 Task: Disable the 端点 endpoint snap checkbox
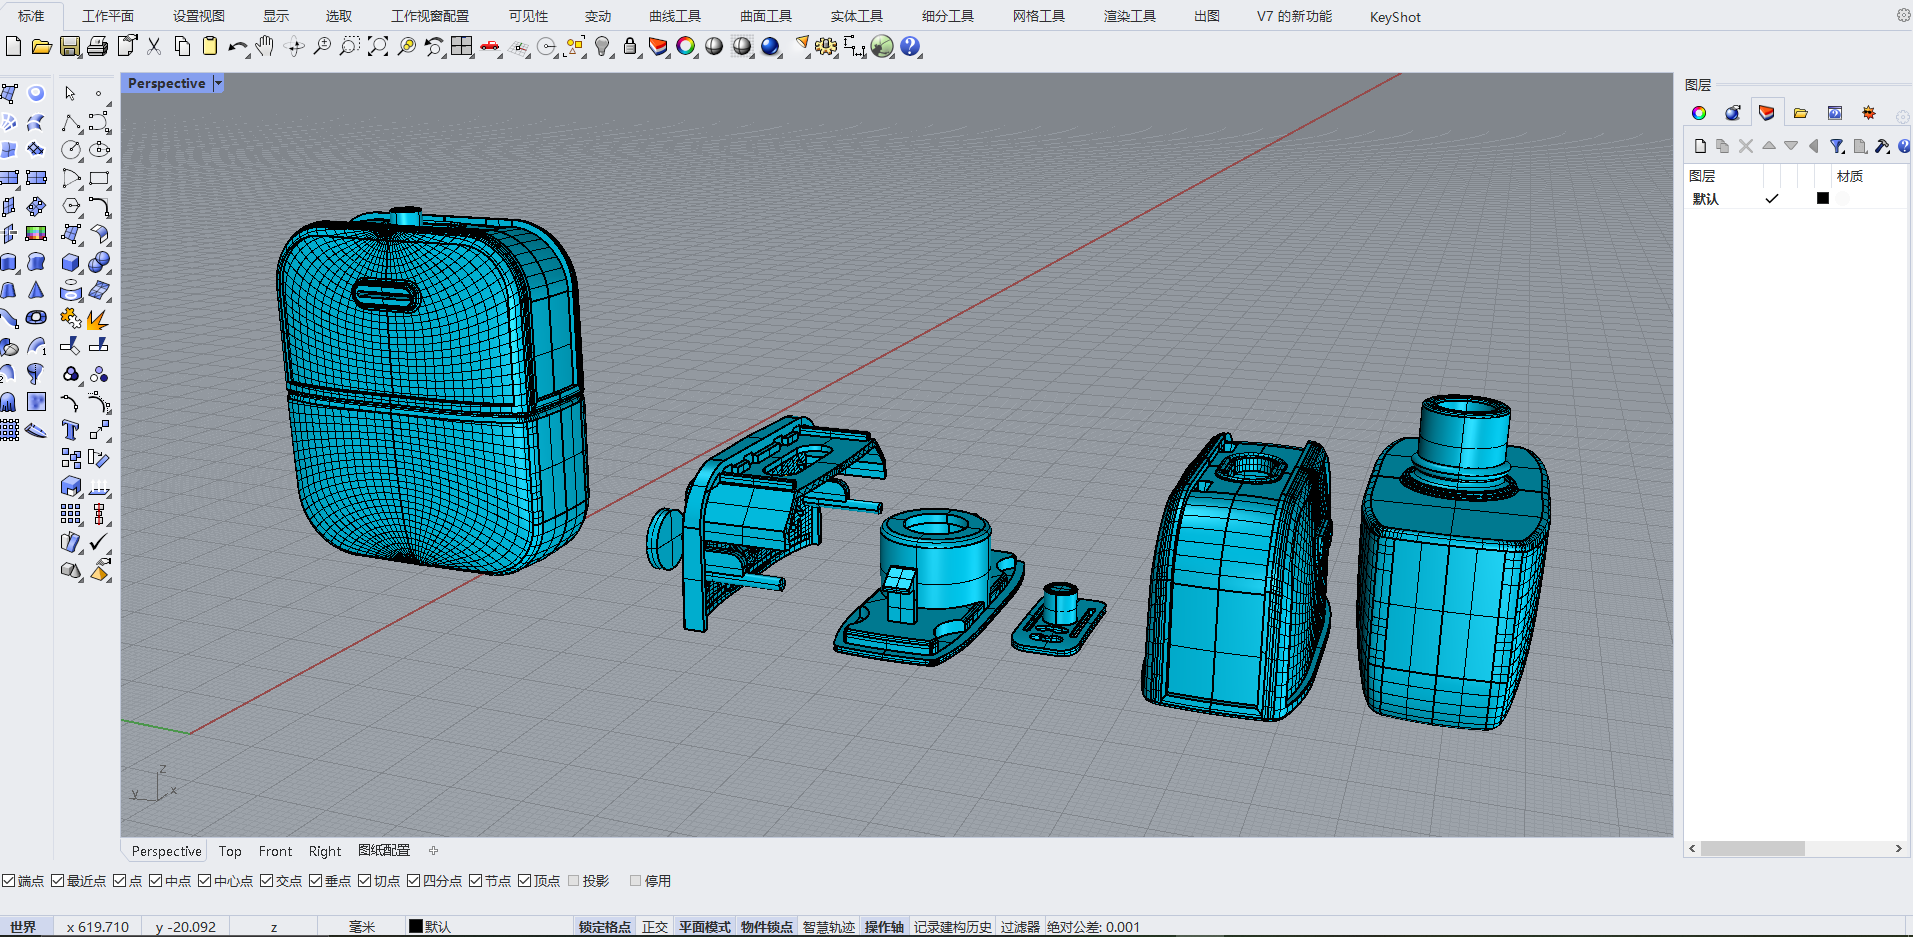tap(8, 880)
